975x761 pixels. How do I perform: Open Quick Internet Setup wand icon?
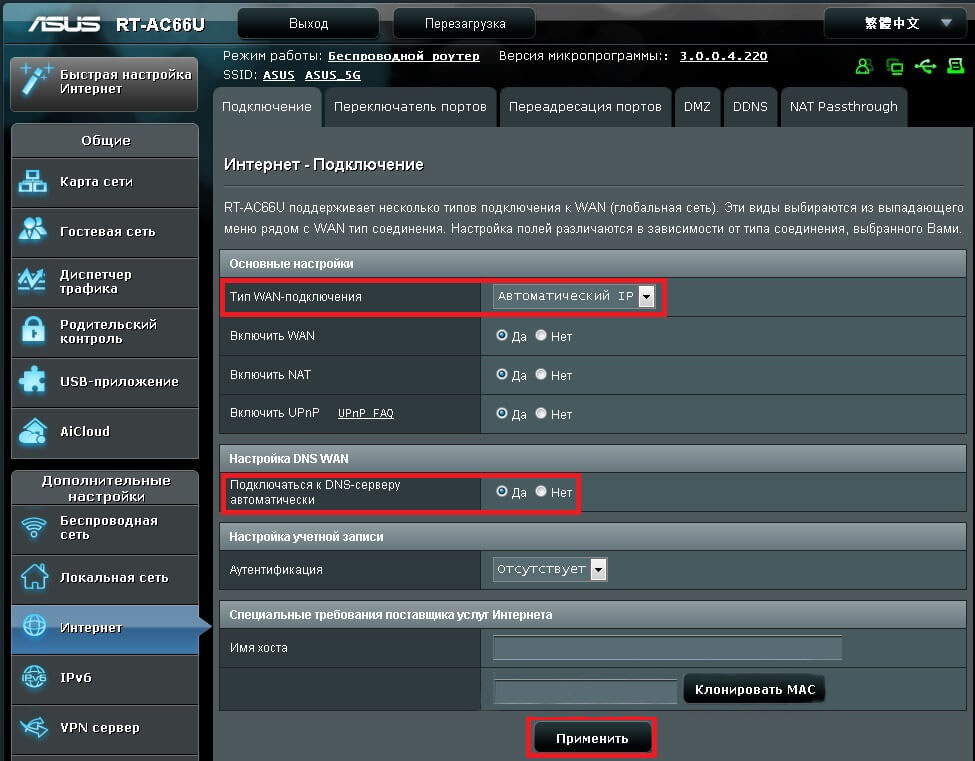tap(35, 79)
